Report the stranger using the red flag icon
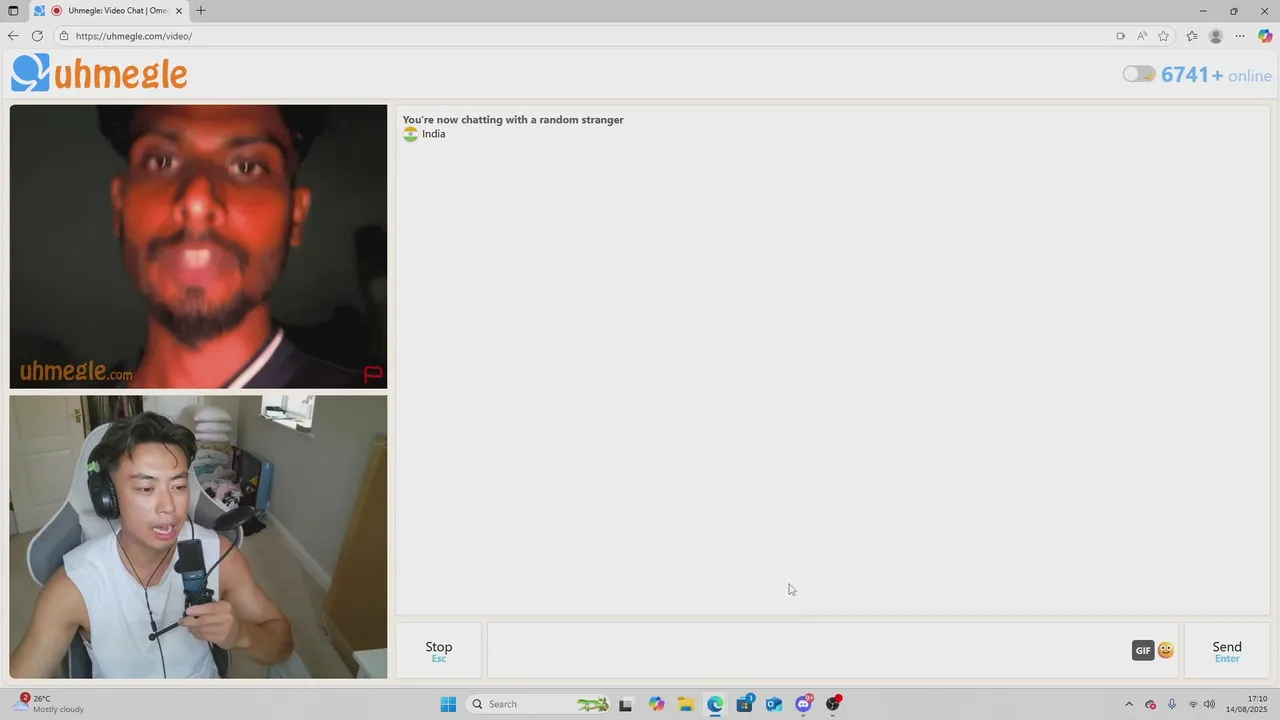 pyautogui.click(x=373, y=374)
